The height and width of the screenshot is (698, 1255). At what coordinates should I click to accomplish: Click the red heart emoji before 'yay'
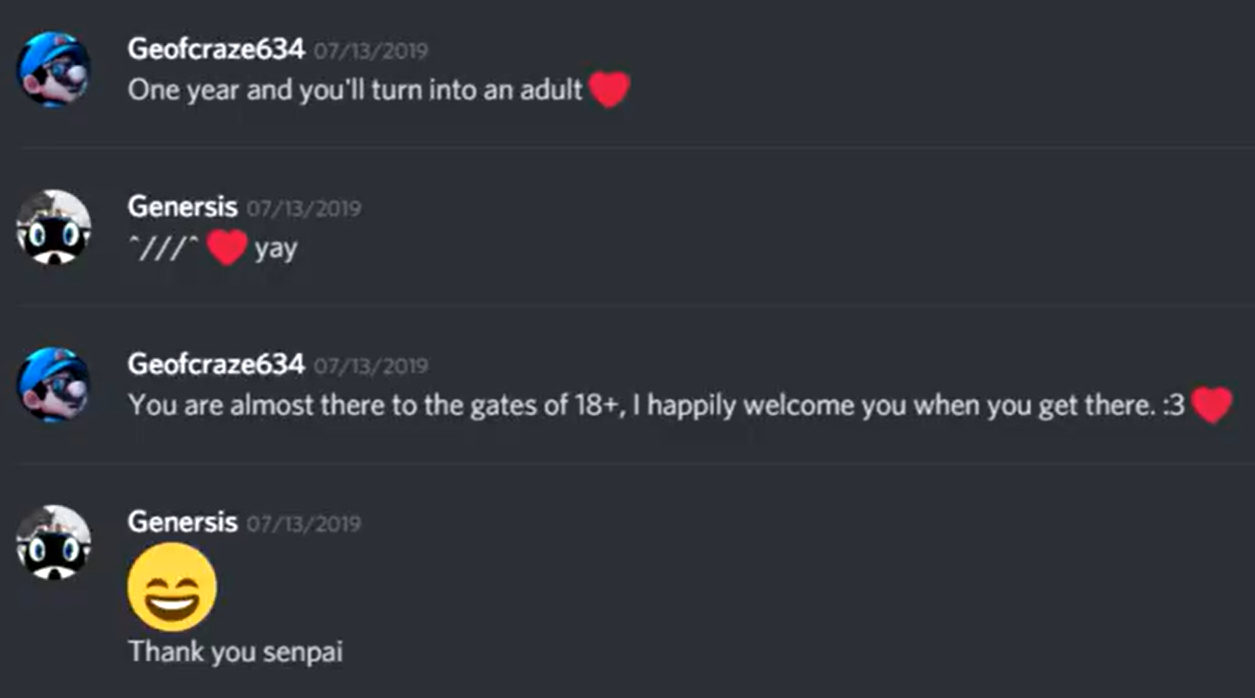(x=227, y=248)
